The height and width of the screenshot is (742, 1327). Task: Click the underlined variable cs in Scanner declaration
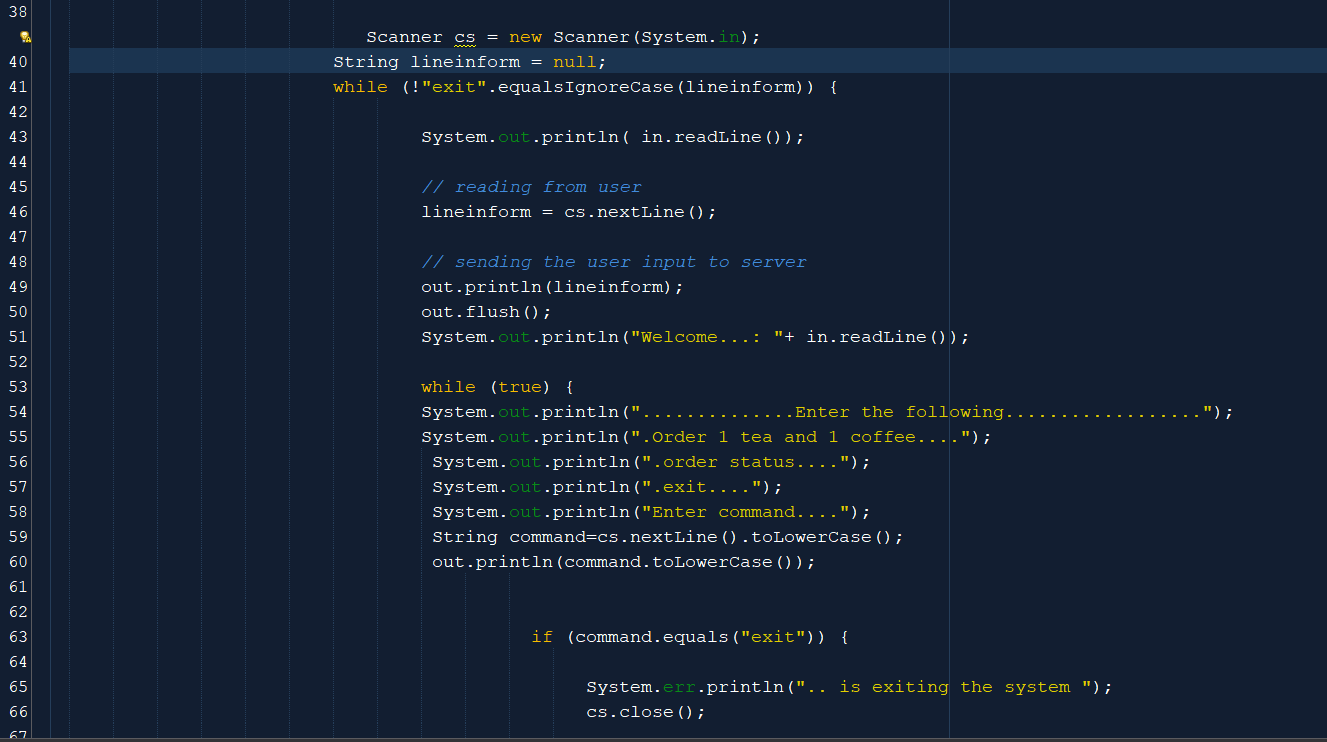(x=465, y=37)
